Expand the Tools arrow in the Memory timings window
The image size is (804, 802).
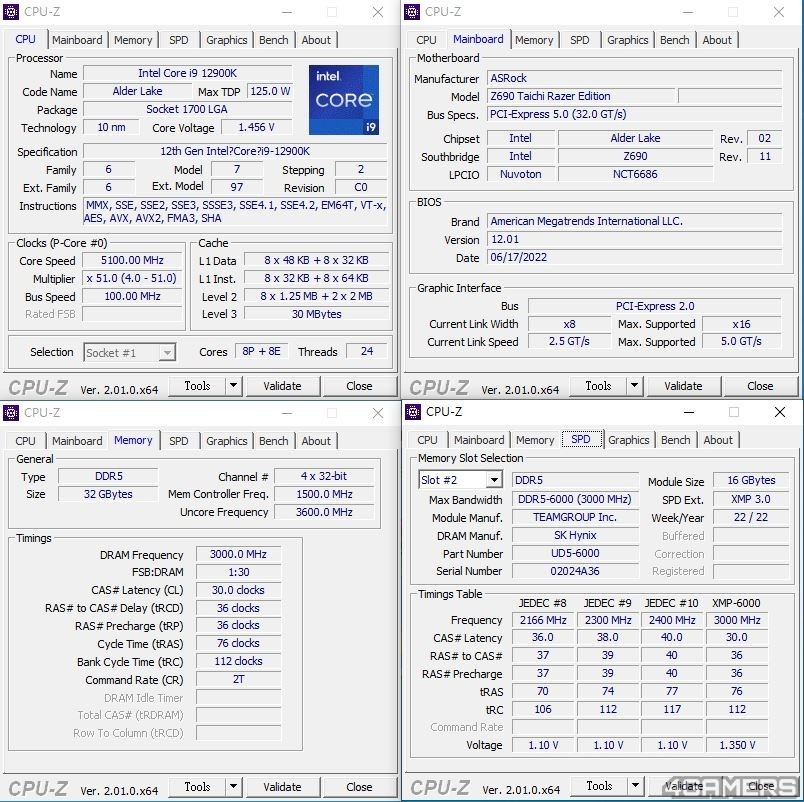click(x=233, y=787)
